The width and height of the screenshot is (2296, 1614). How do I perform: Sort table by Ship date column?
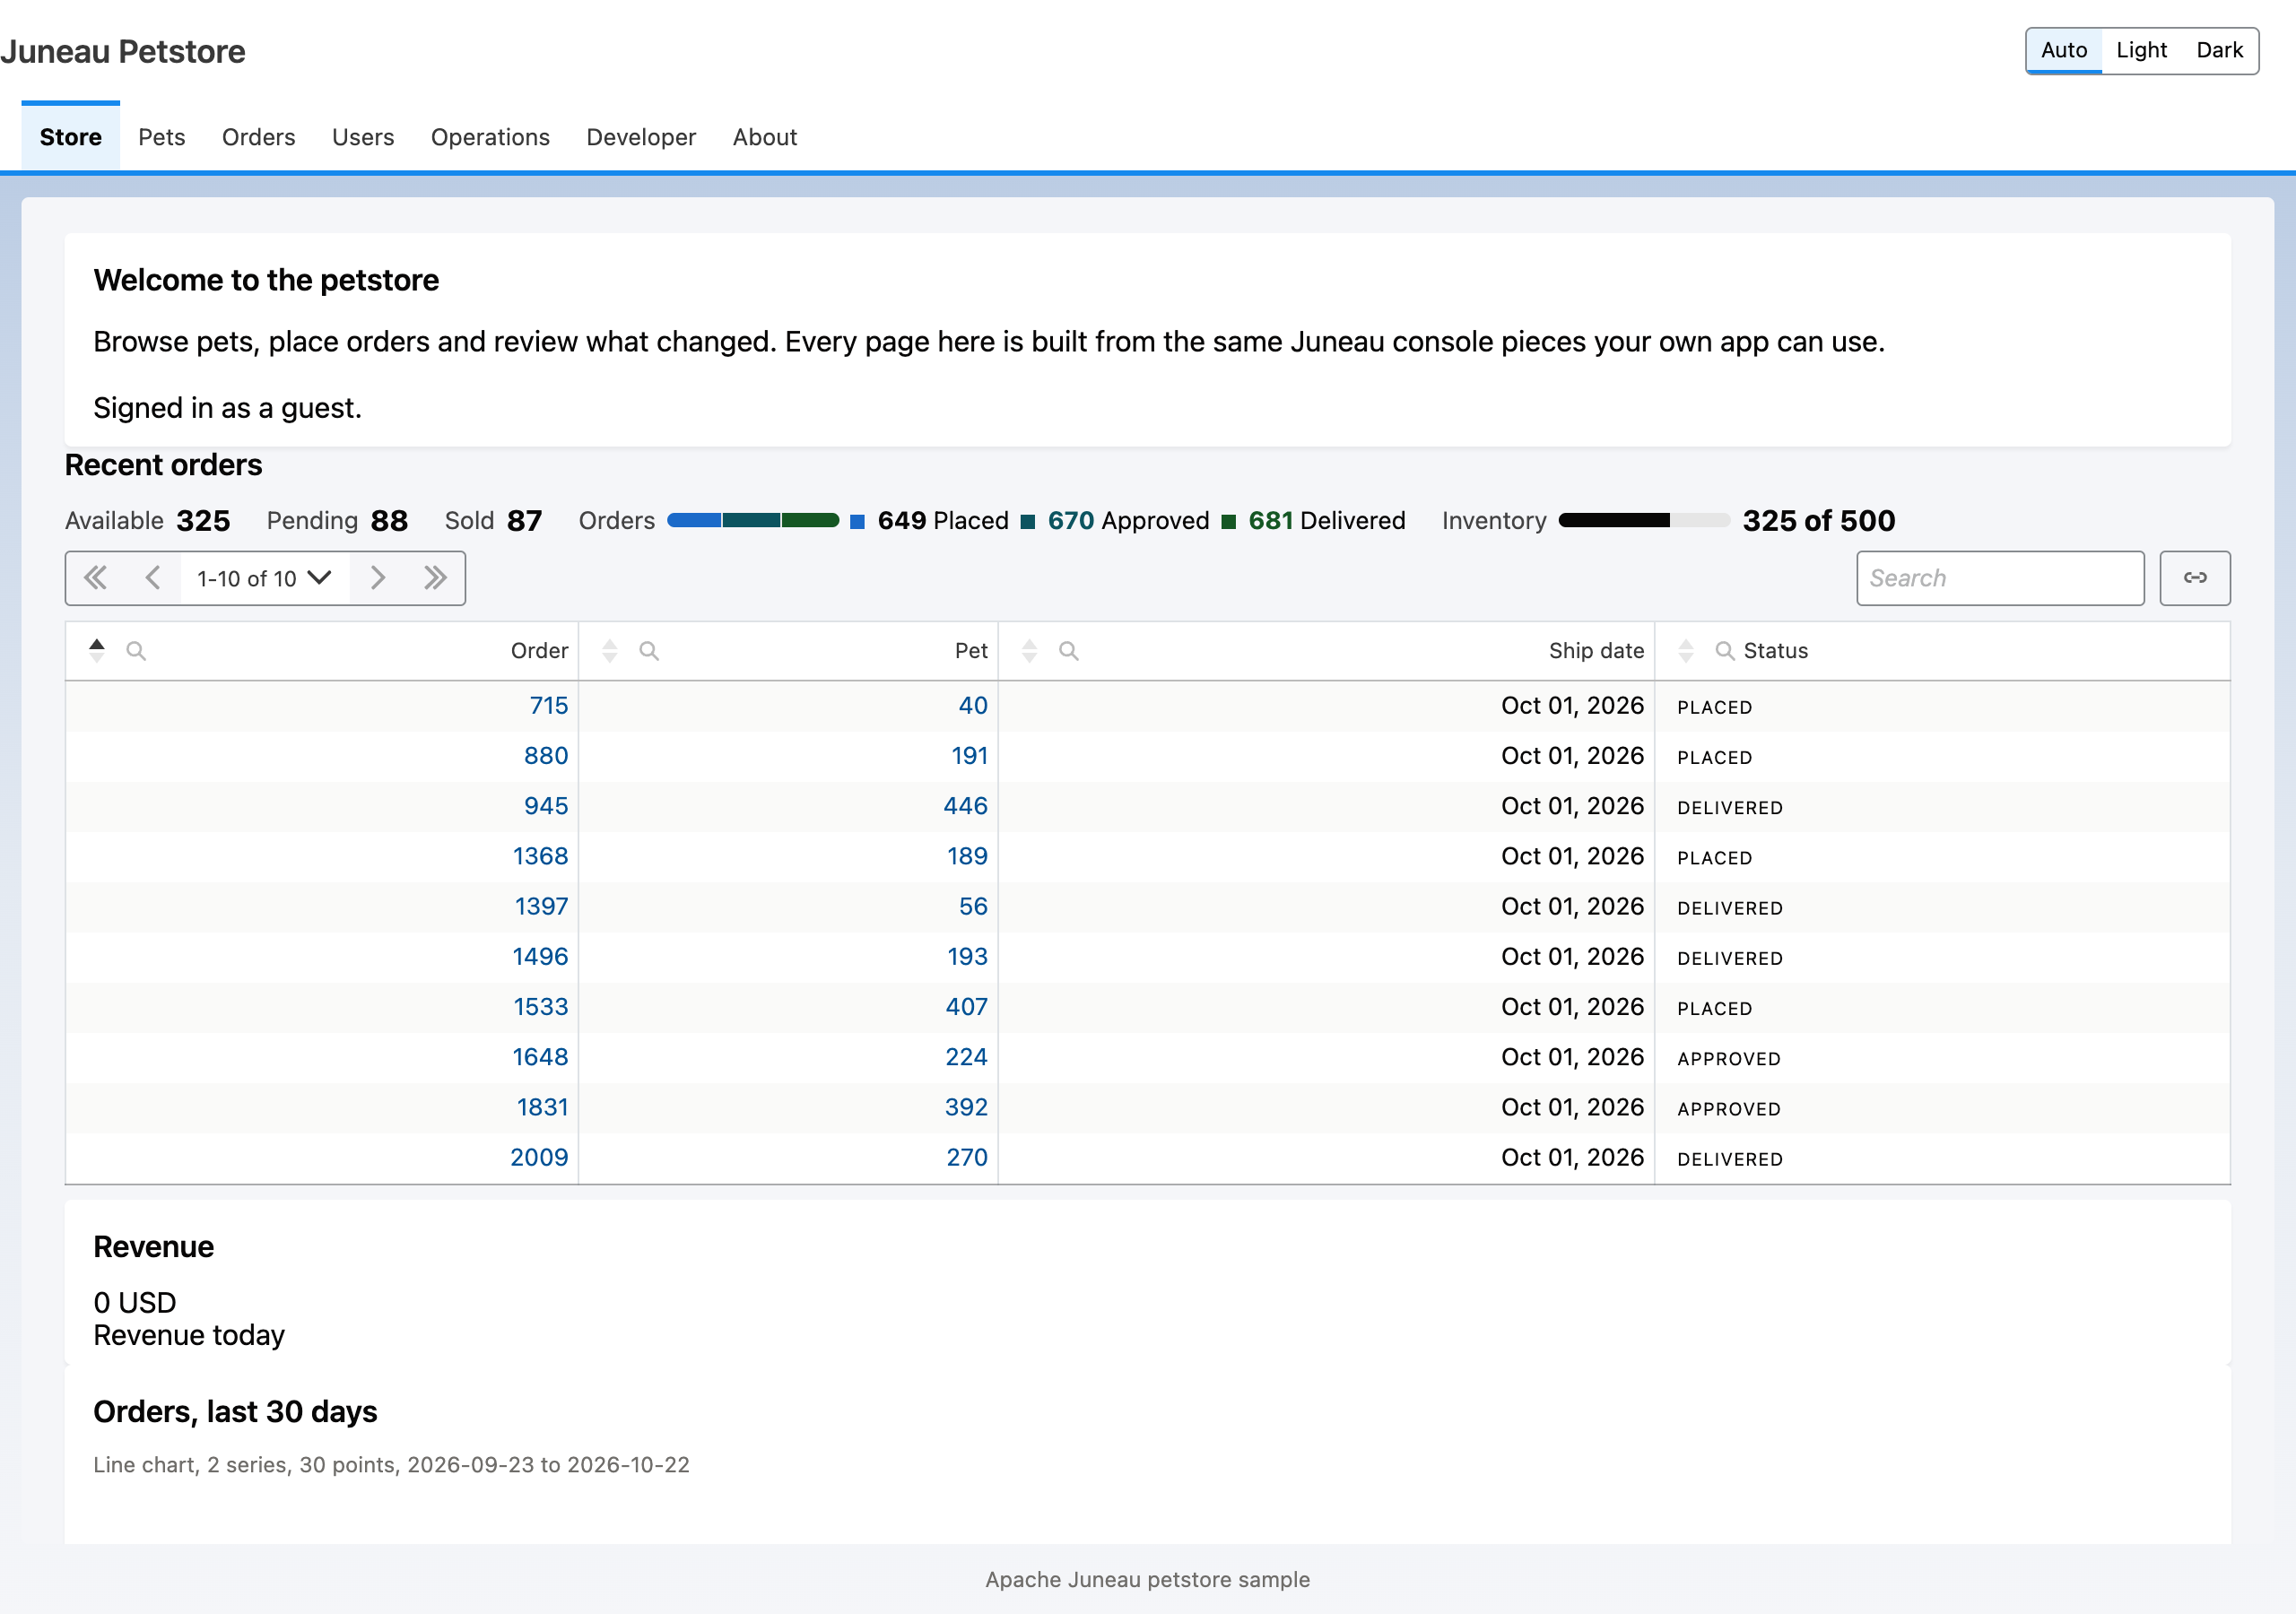point(1029,651)
